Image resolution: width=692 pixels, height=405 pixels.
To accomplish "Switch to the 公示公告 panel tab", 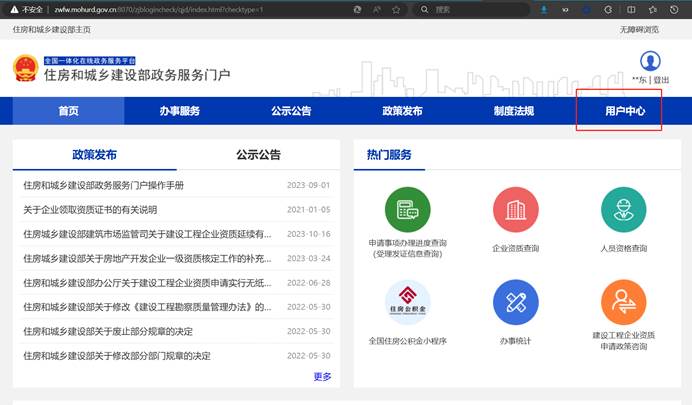I will (x=258, y=155).
